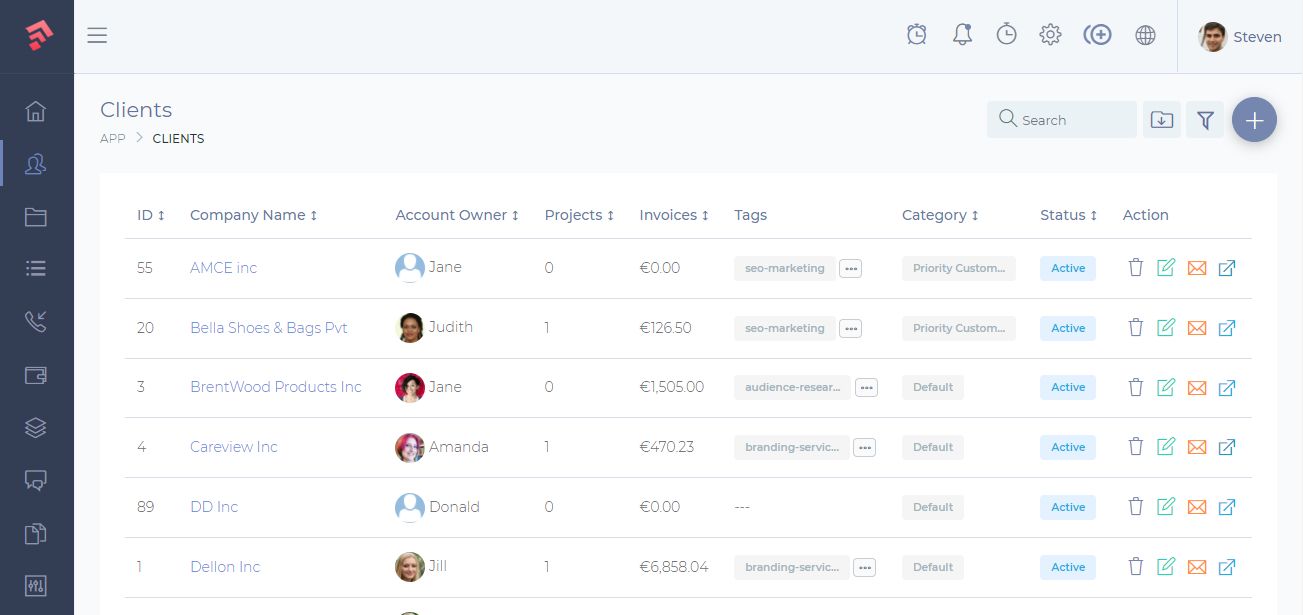Image resolution: width=1303 pixels, height=615 pixels.
Task: Open the filter funnel icon
Action: click(x=1205, y=119)
